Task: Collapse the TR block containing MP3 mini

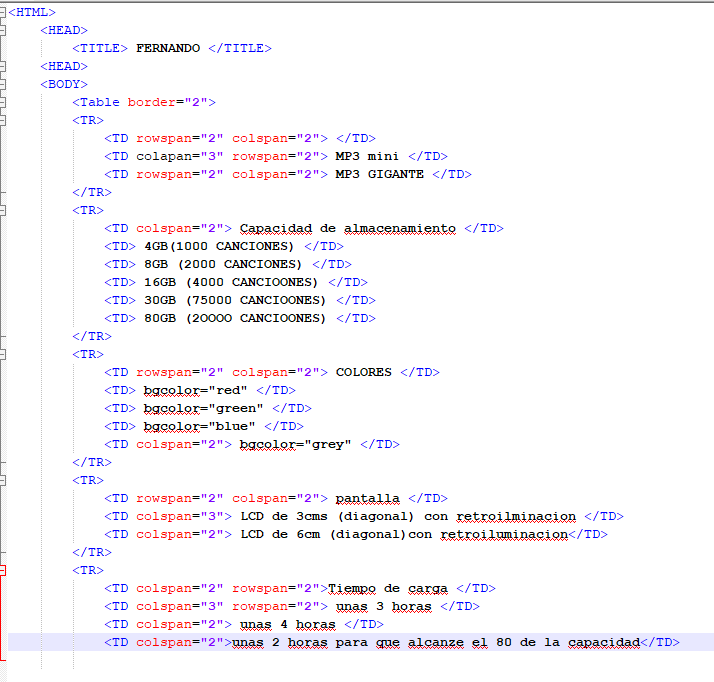Action: click(x=3, y=120)
